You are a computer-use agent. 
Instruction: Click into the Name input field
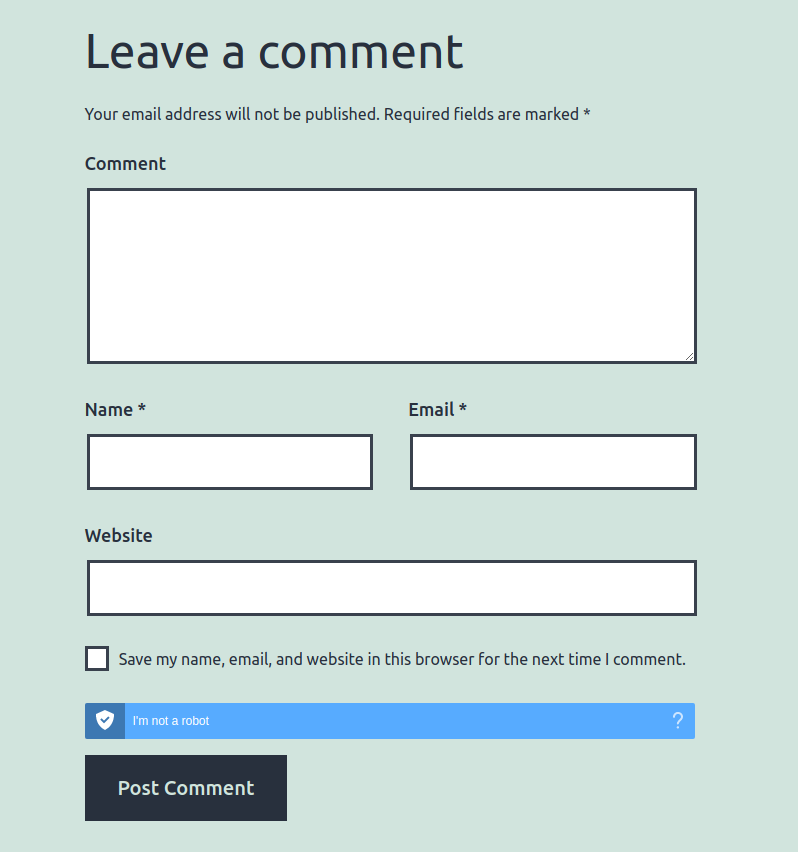[x=230, y=462]
